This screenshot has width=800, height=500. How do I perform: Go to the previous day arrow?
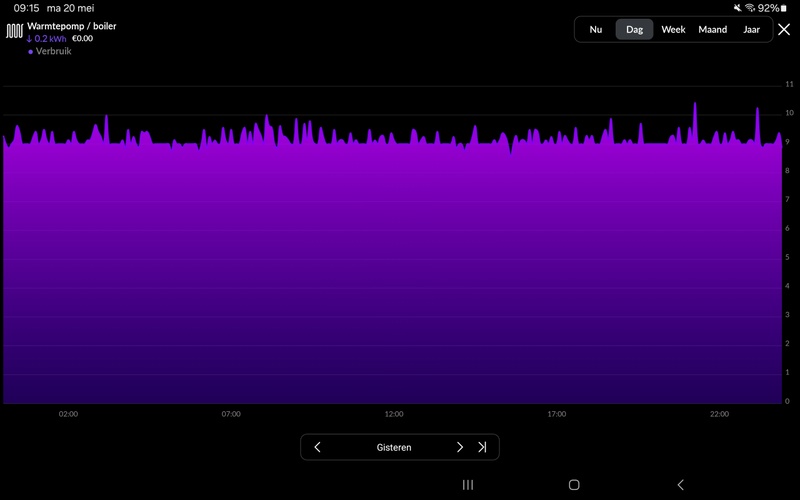pyautogui.click(x=317, y=447)
